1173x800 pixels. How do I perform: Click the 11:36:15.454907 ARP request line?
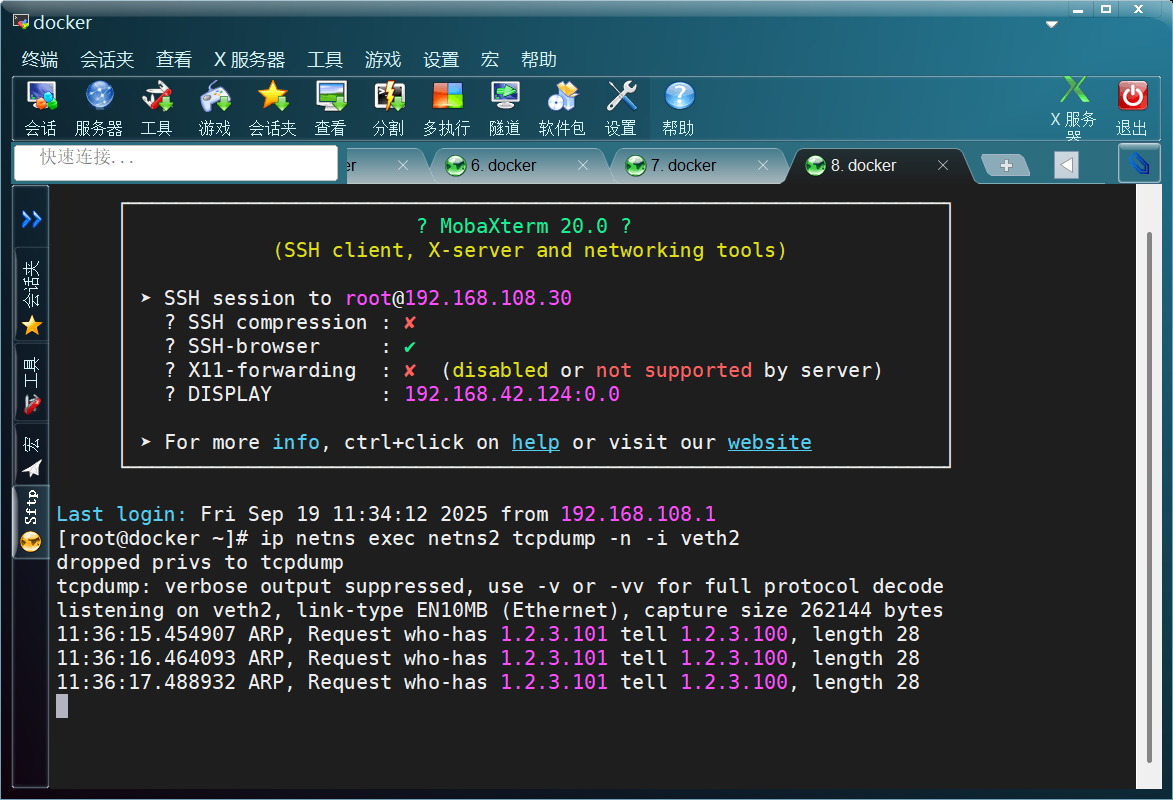[x=489, y=634]
